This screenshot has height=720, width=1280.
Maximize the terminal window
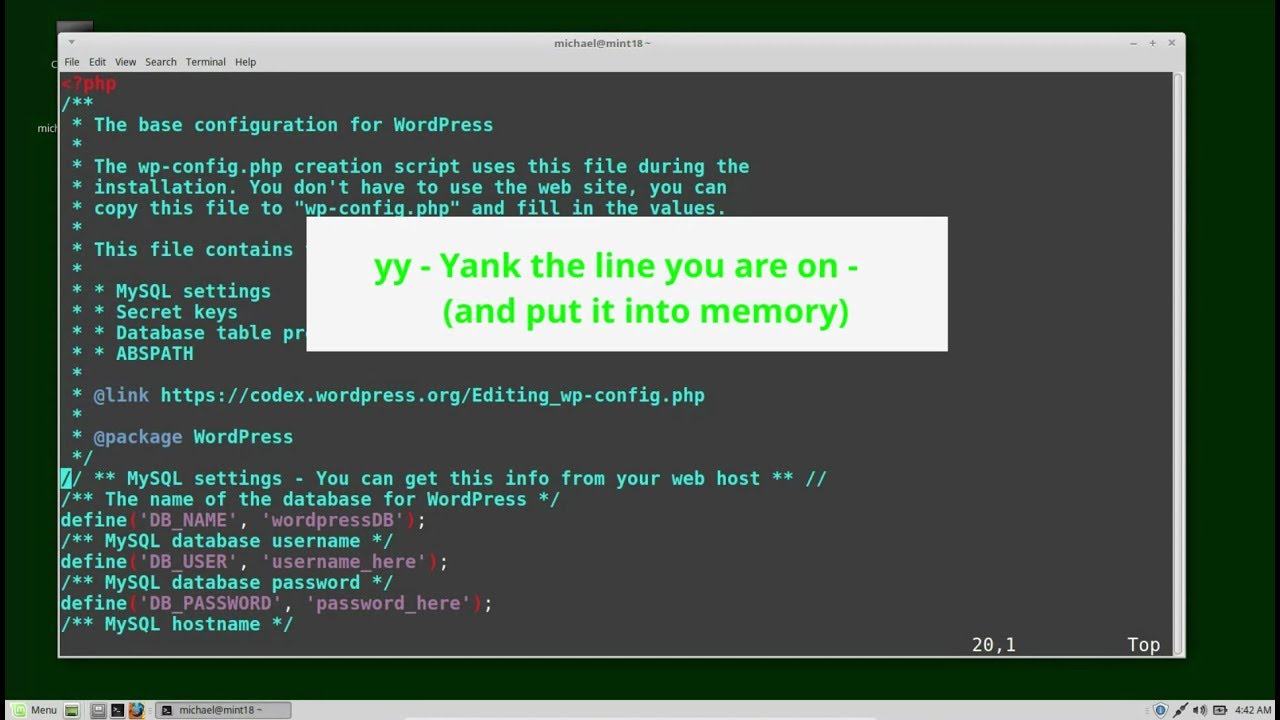coord(1152,43)
